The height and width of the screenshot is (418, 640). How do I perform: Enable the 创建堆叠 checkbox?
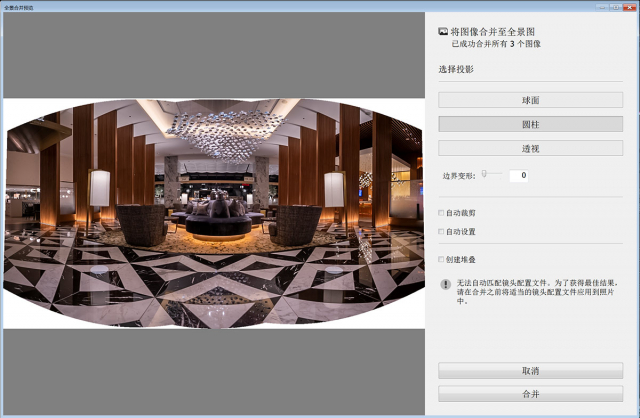coord(441,259)
